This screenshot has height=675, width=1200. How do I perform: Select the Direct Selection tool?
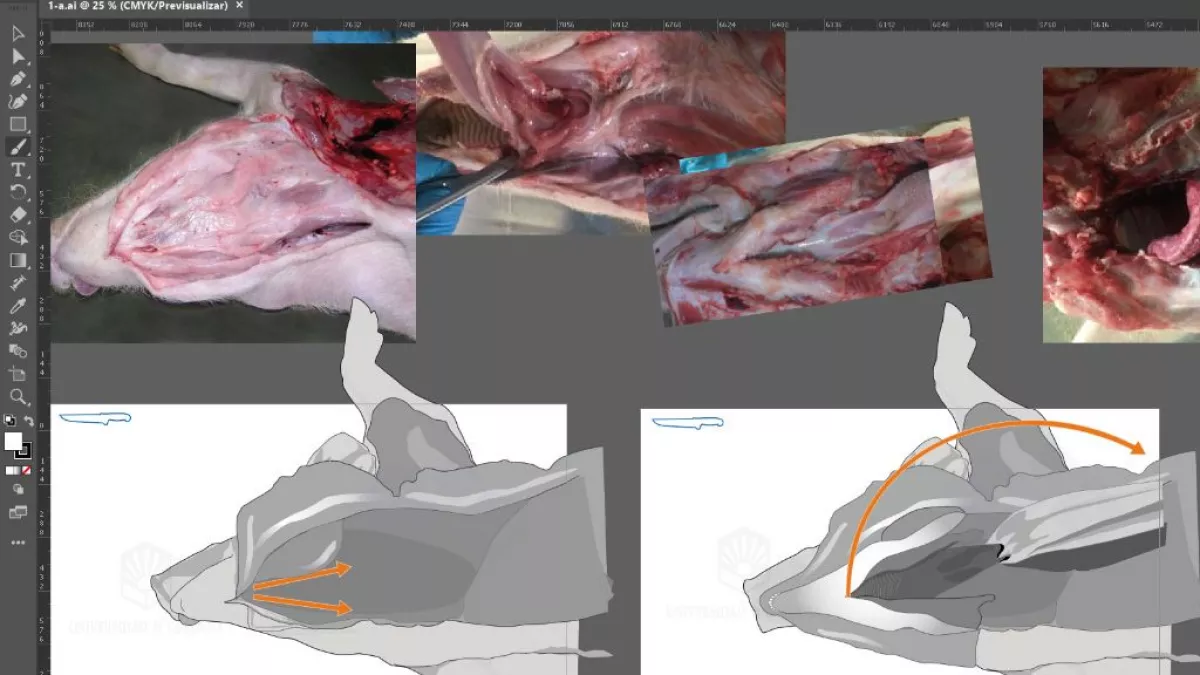(17, 56)
